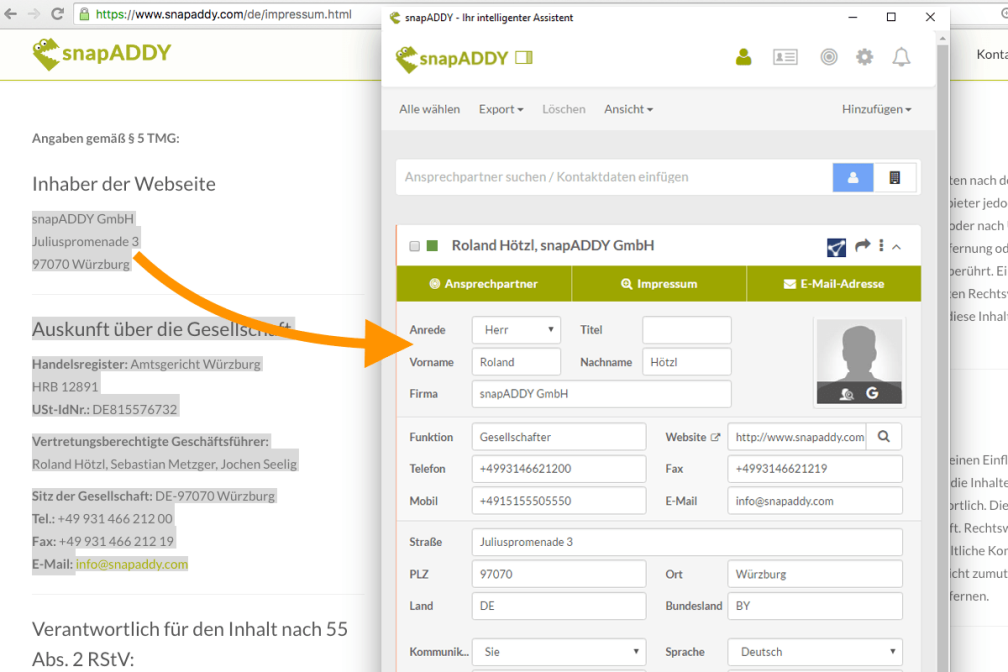Open the three-dot menu on the contact card

click(881, 245)
